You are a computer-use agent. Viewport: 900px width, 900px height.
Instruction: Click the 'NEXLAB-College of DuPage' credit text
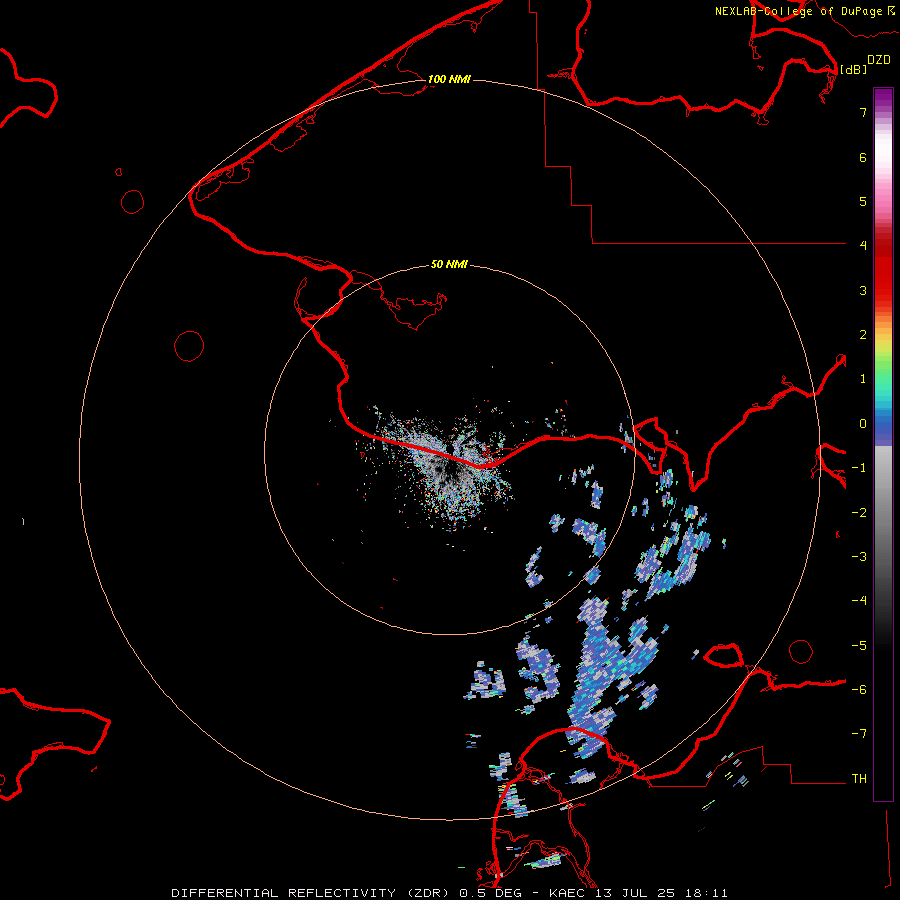point(801,11)
